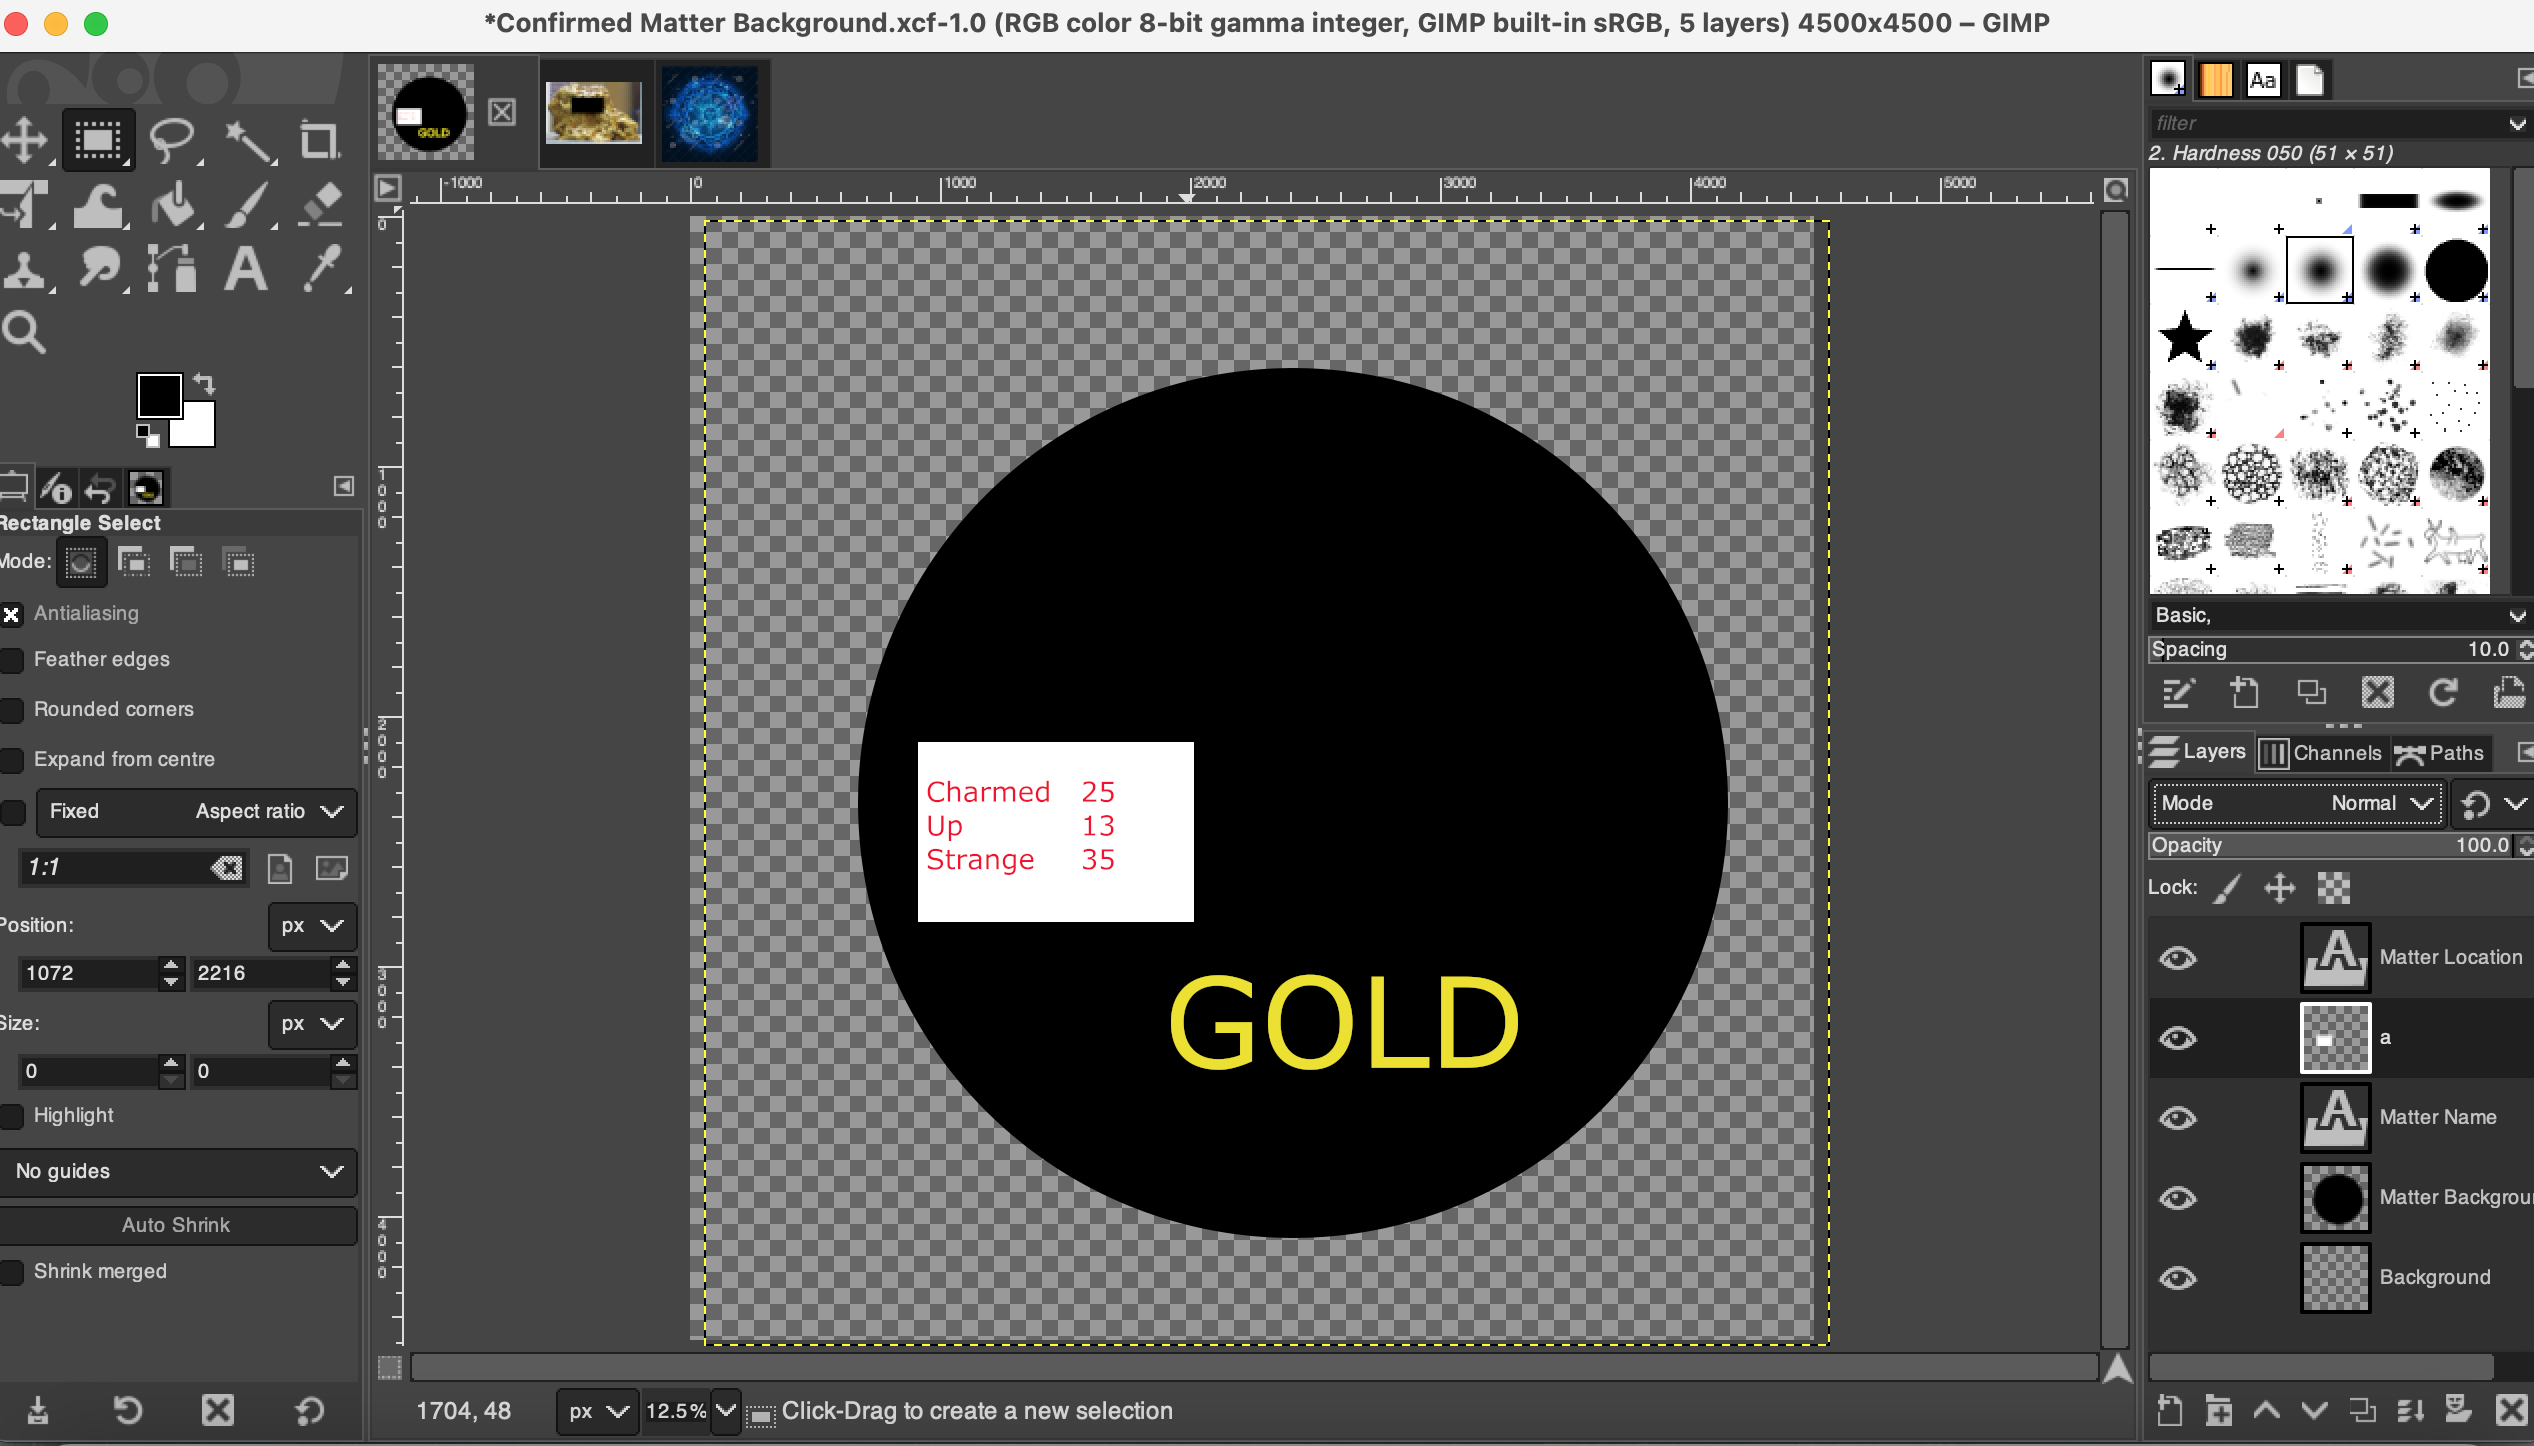This screenshot has width=2534, height=1446.
Task: Enable the Feather edges checkbox
Action: click(13, 660)
